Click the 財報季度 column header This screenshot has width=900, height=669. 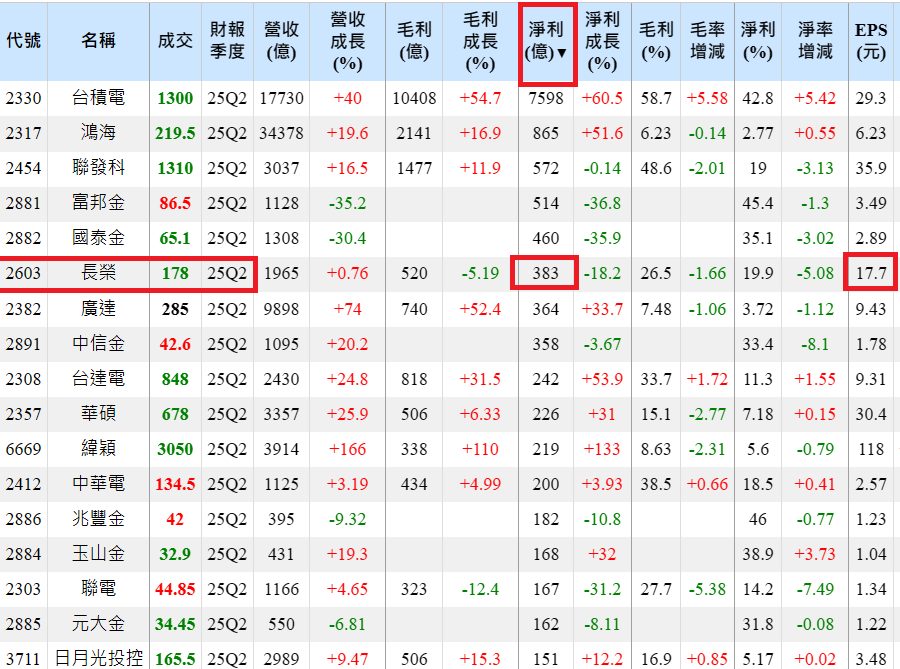pos(227,41)
